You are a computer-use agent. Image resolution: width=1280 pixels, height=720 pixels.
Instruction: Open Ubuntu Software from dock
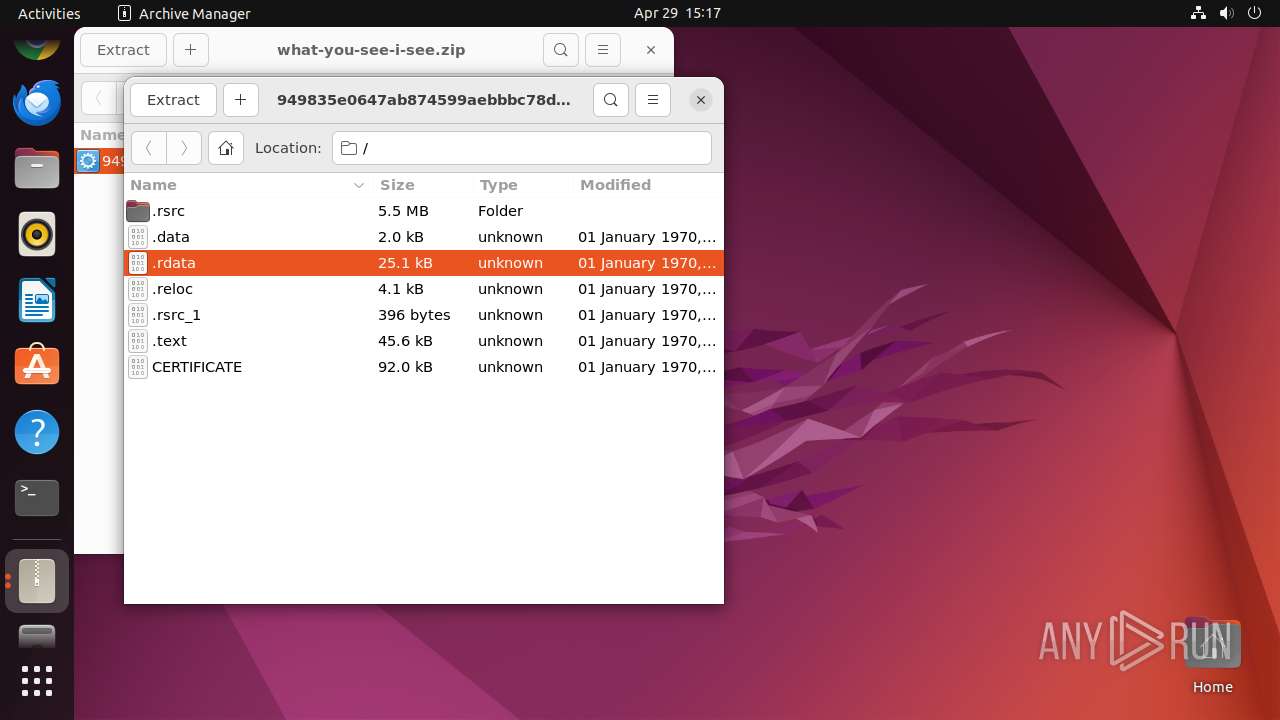(x=37, y=366)
